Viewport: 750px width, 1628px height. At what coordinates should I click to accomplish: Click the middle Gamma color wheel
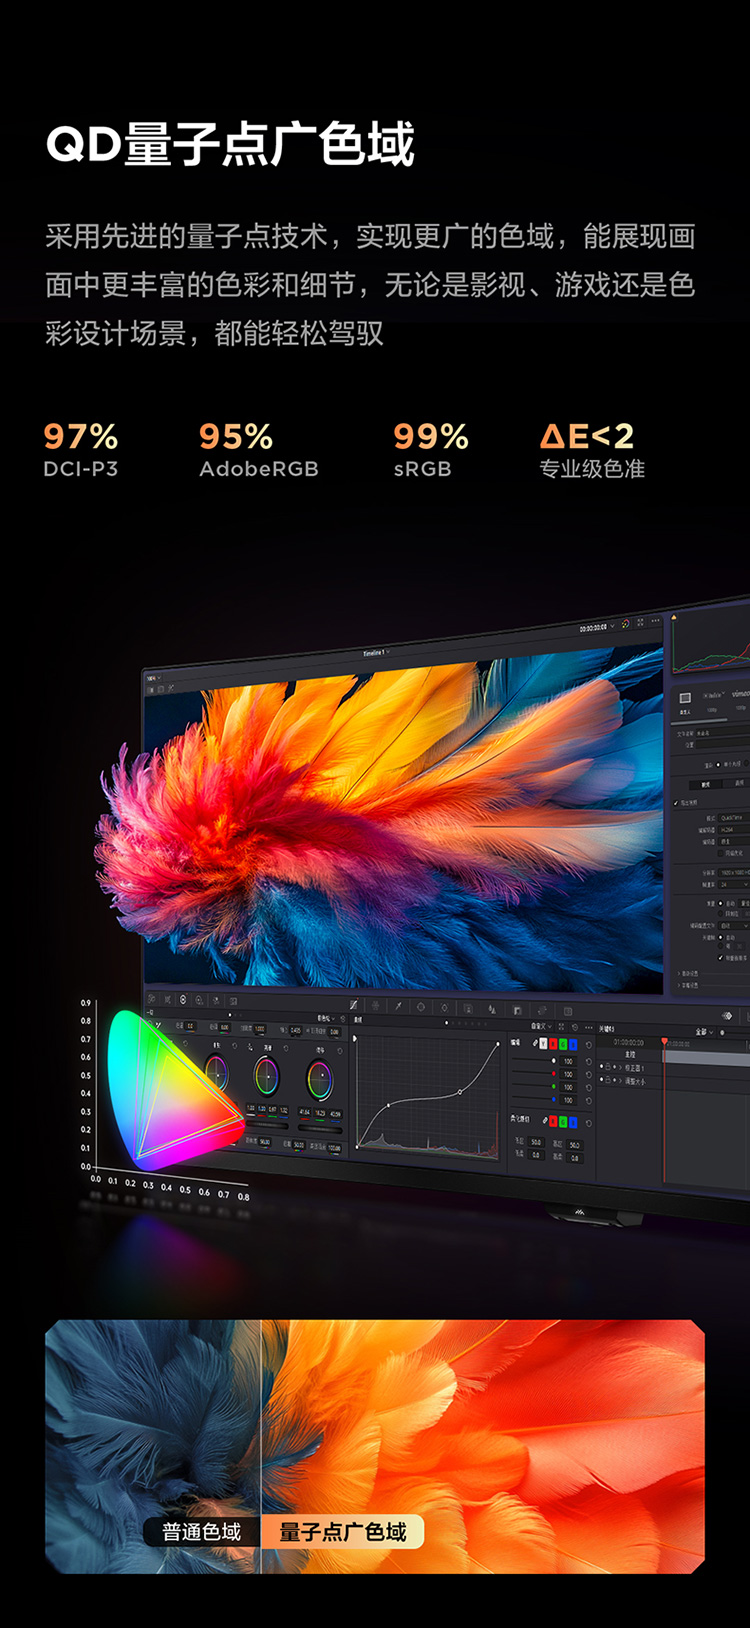pos(266,1077)
